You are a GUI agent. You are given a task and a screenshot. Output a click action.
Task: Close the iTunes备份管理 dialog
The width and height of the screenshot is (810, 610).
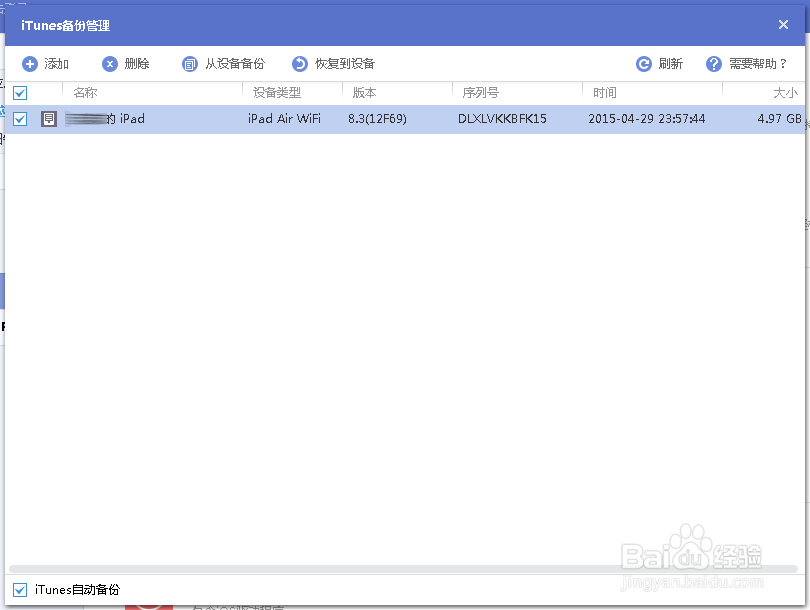[783, 25]
